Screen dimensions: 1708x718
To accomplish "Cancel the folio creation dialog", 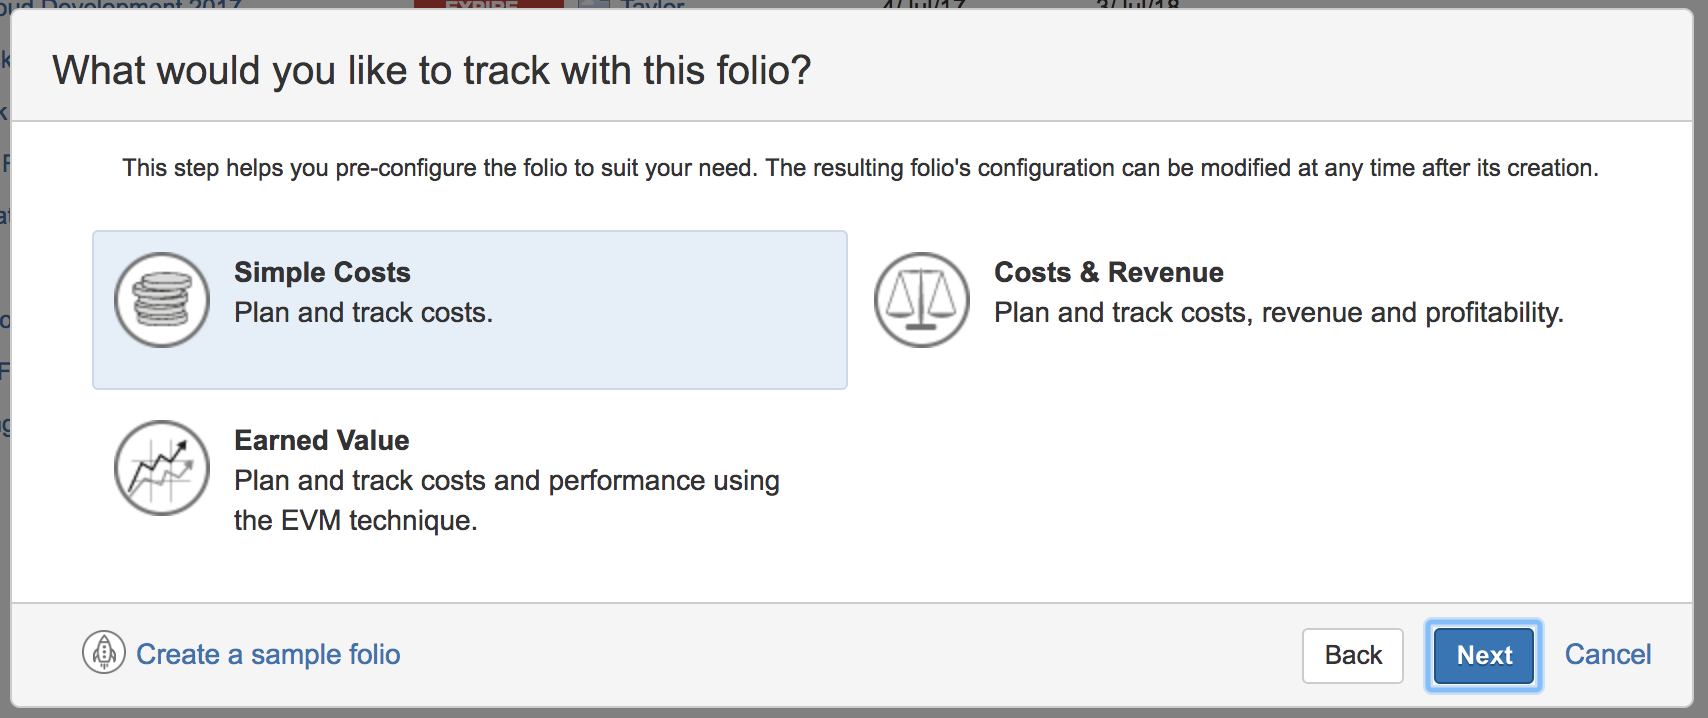I will [x=1607, y=654].
